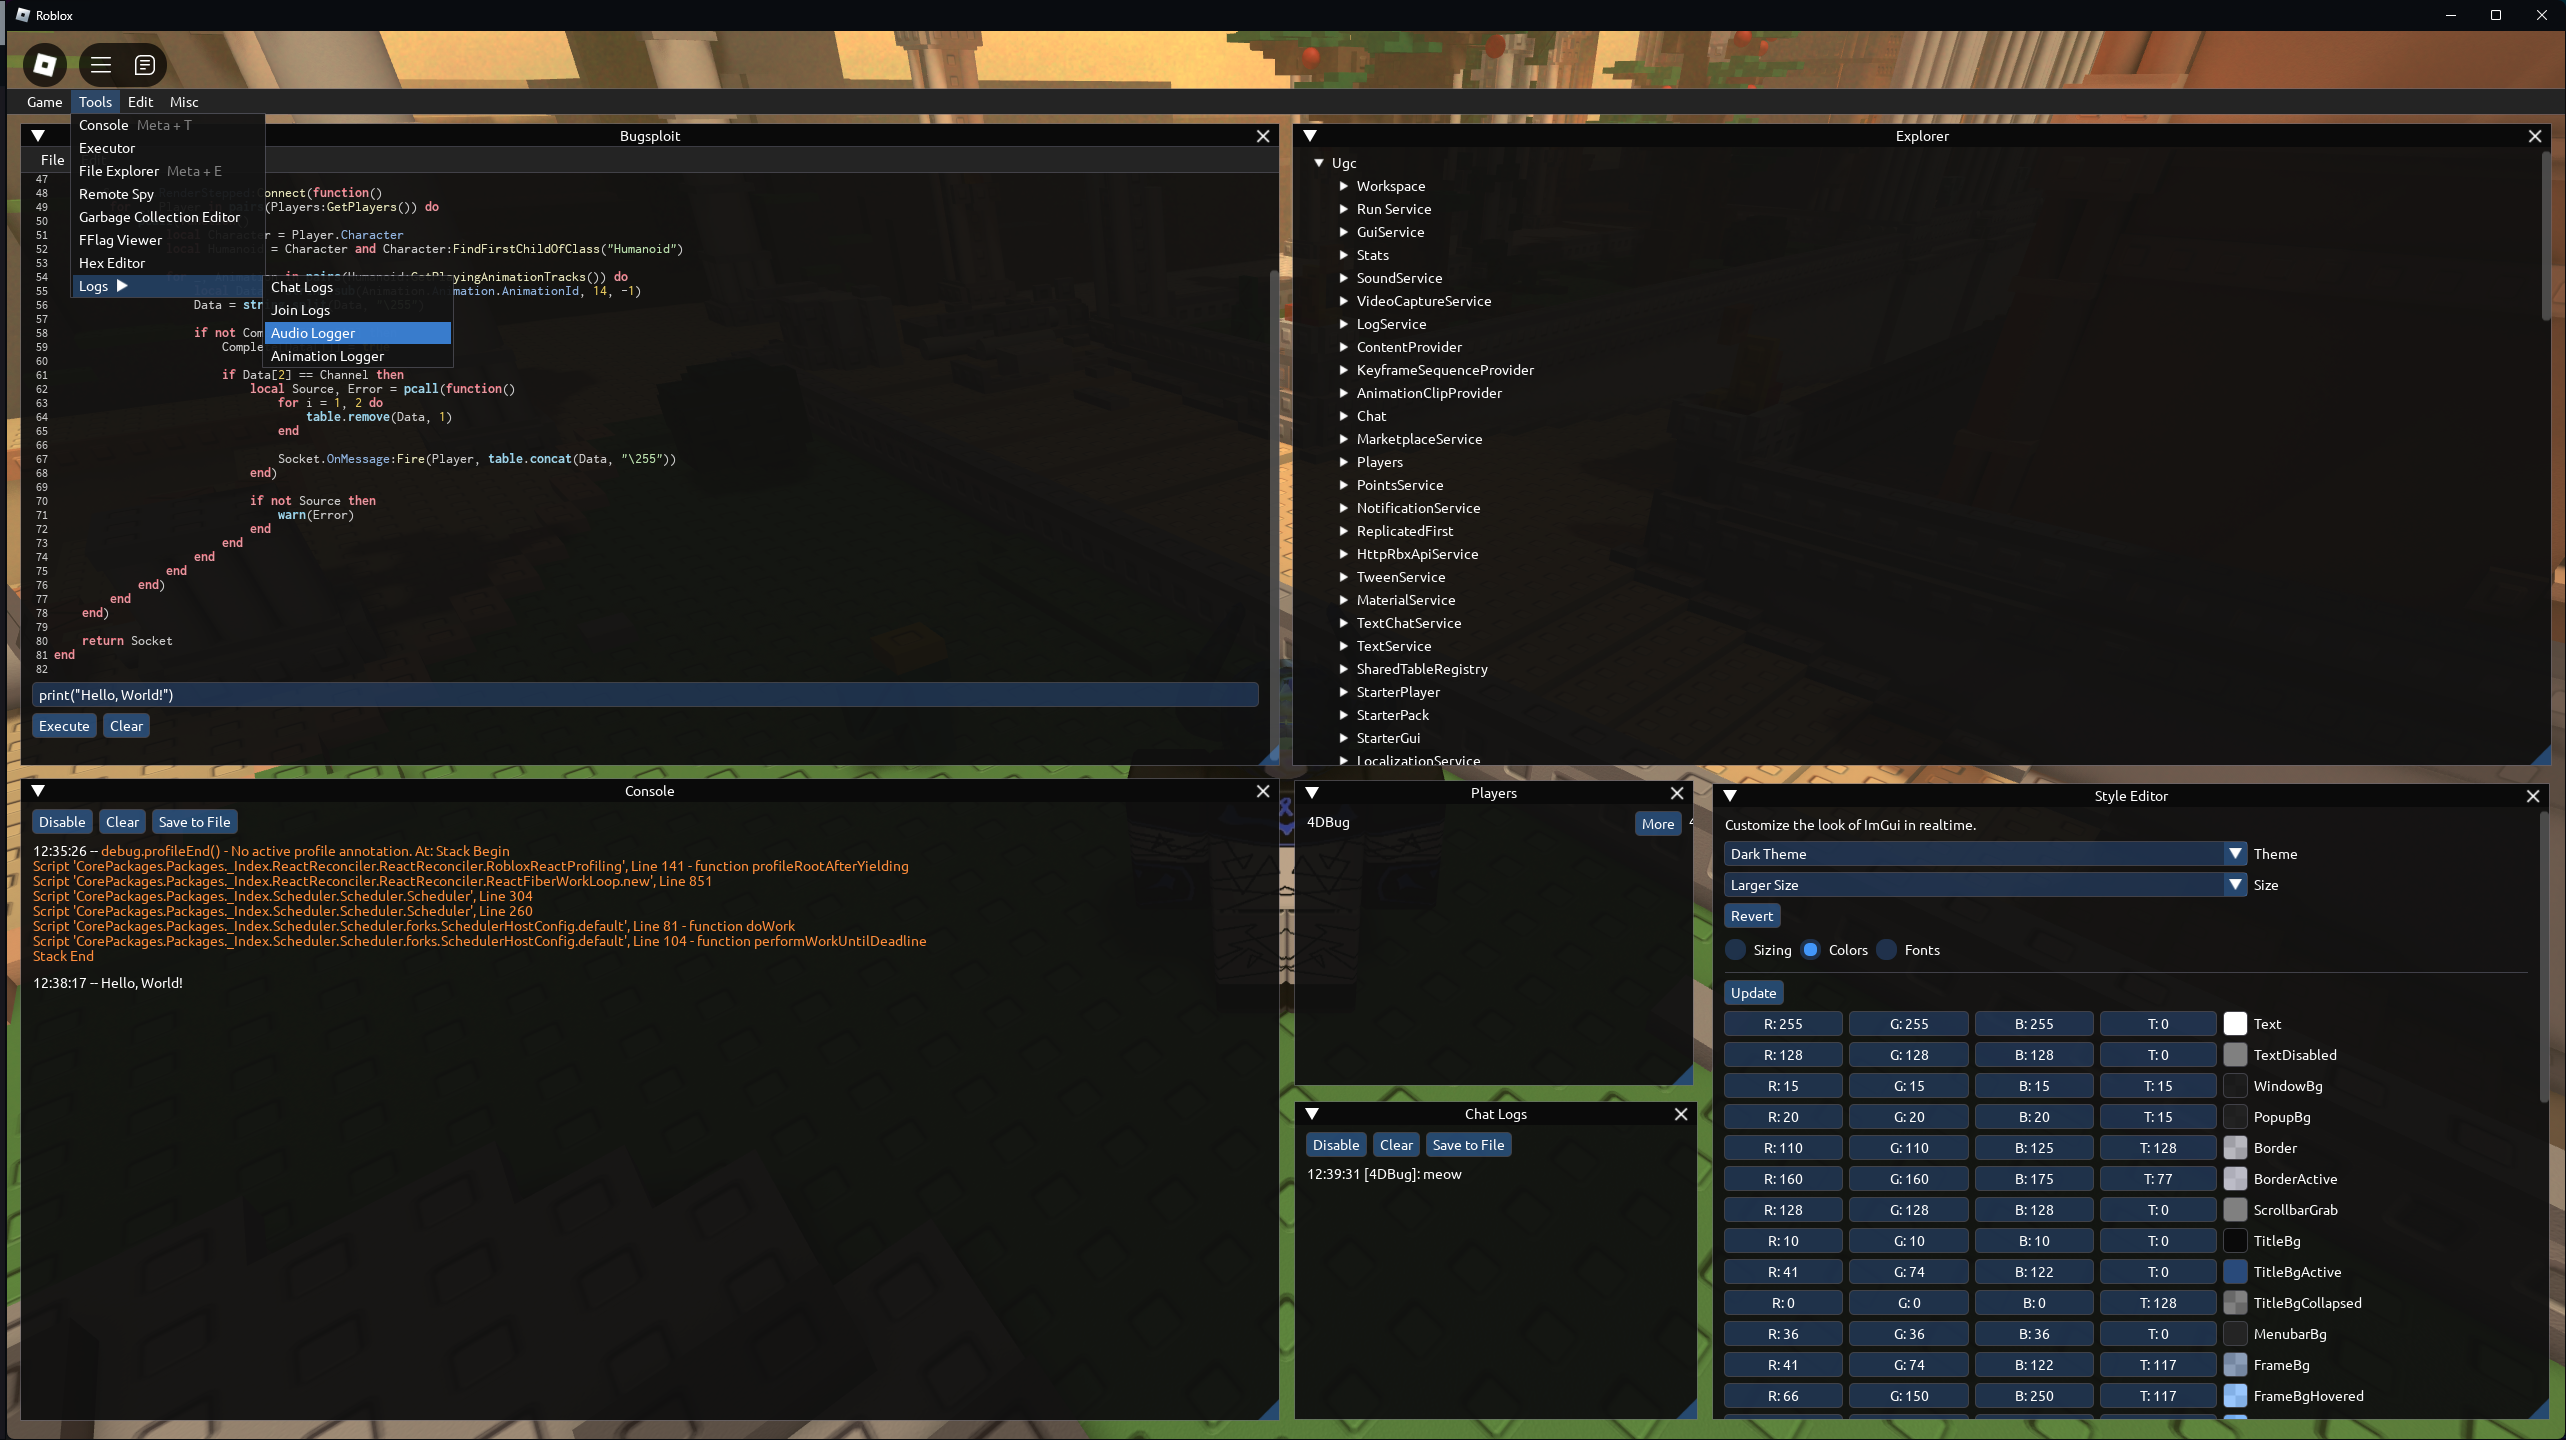
Task: Open the chat icon in top bar
Action: pyautogui.click(x=145, y=65)
